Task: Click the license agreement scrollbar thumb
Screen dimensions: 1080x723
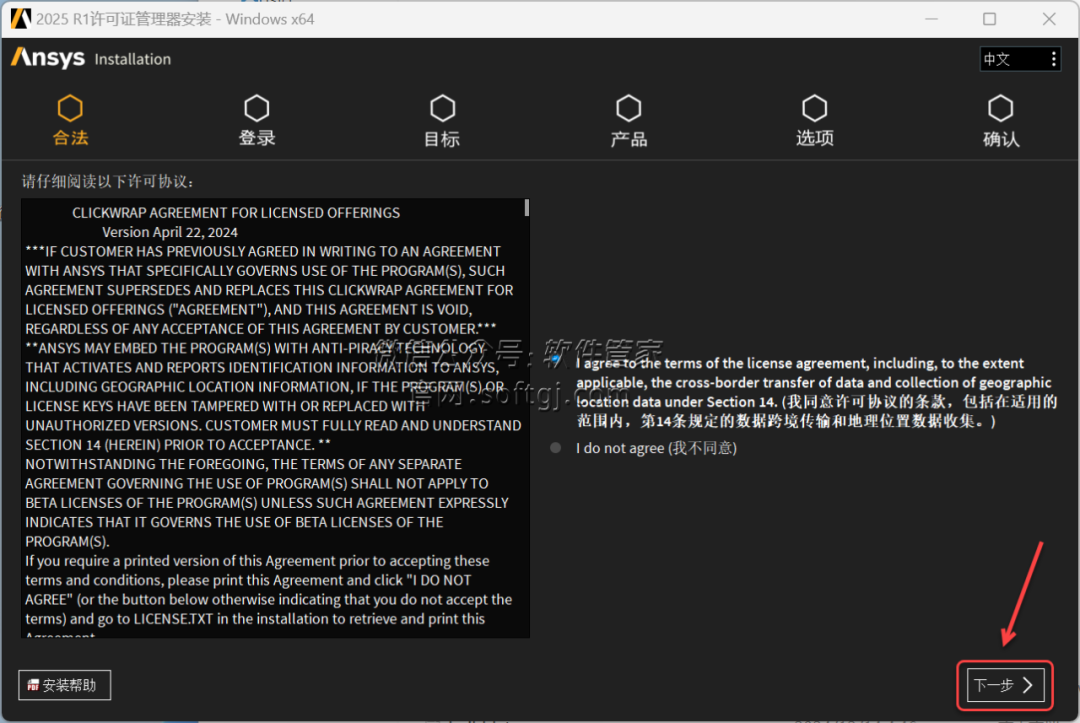Action: 527,207
